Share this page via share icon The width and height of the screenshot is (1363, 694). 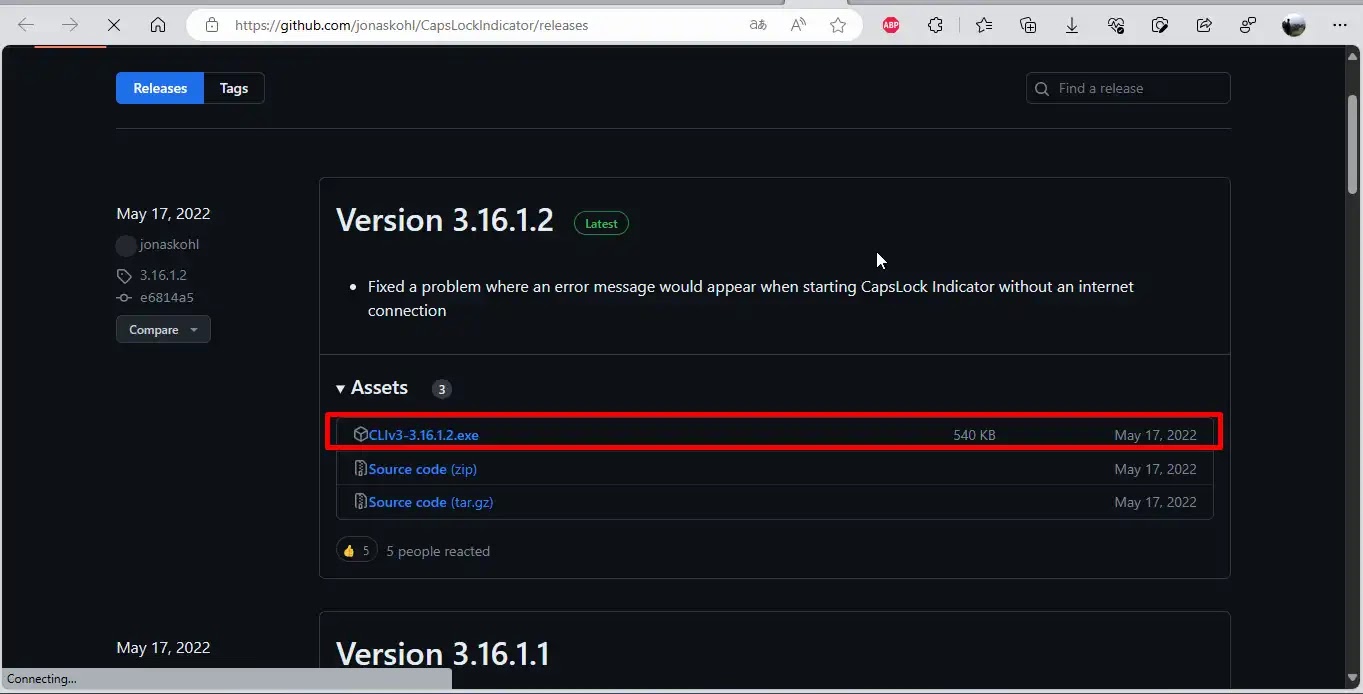1204,25
